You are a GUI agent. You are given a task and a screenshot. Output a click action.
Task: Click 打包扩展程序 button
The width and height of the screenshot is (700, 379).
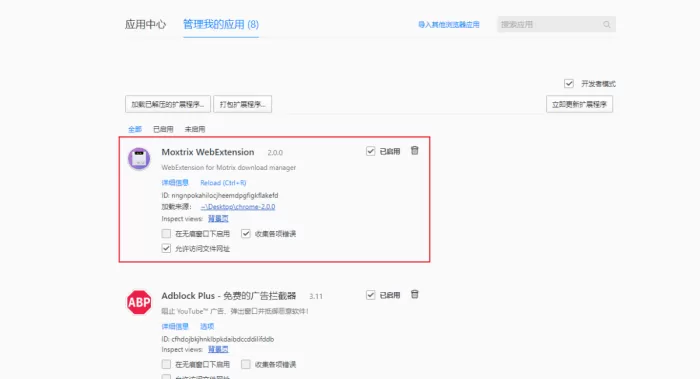click(242, 104)
